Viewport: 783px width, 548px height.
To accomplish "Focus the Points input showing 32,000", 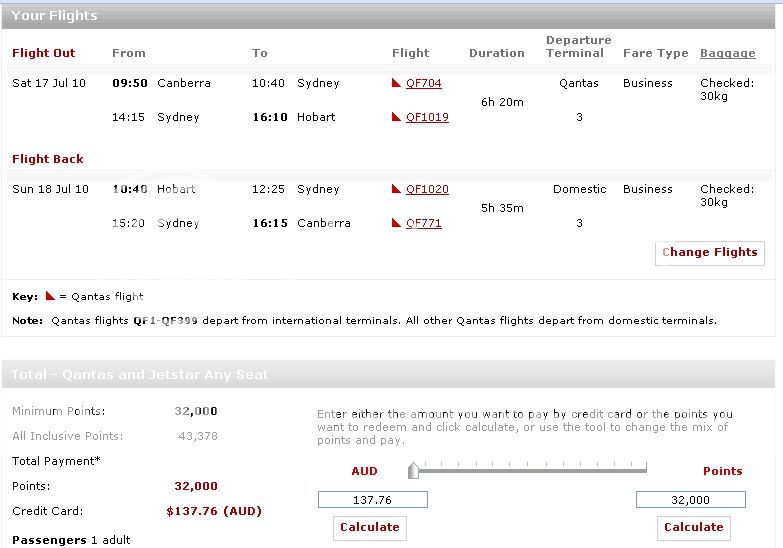I will (690, 500).
